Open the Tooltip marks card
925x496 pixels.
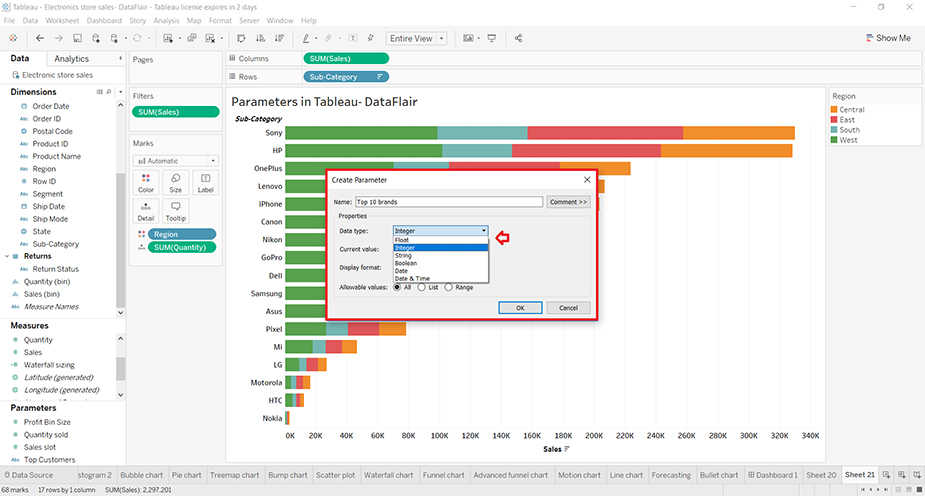point(175,211)
